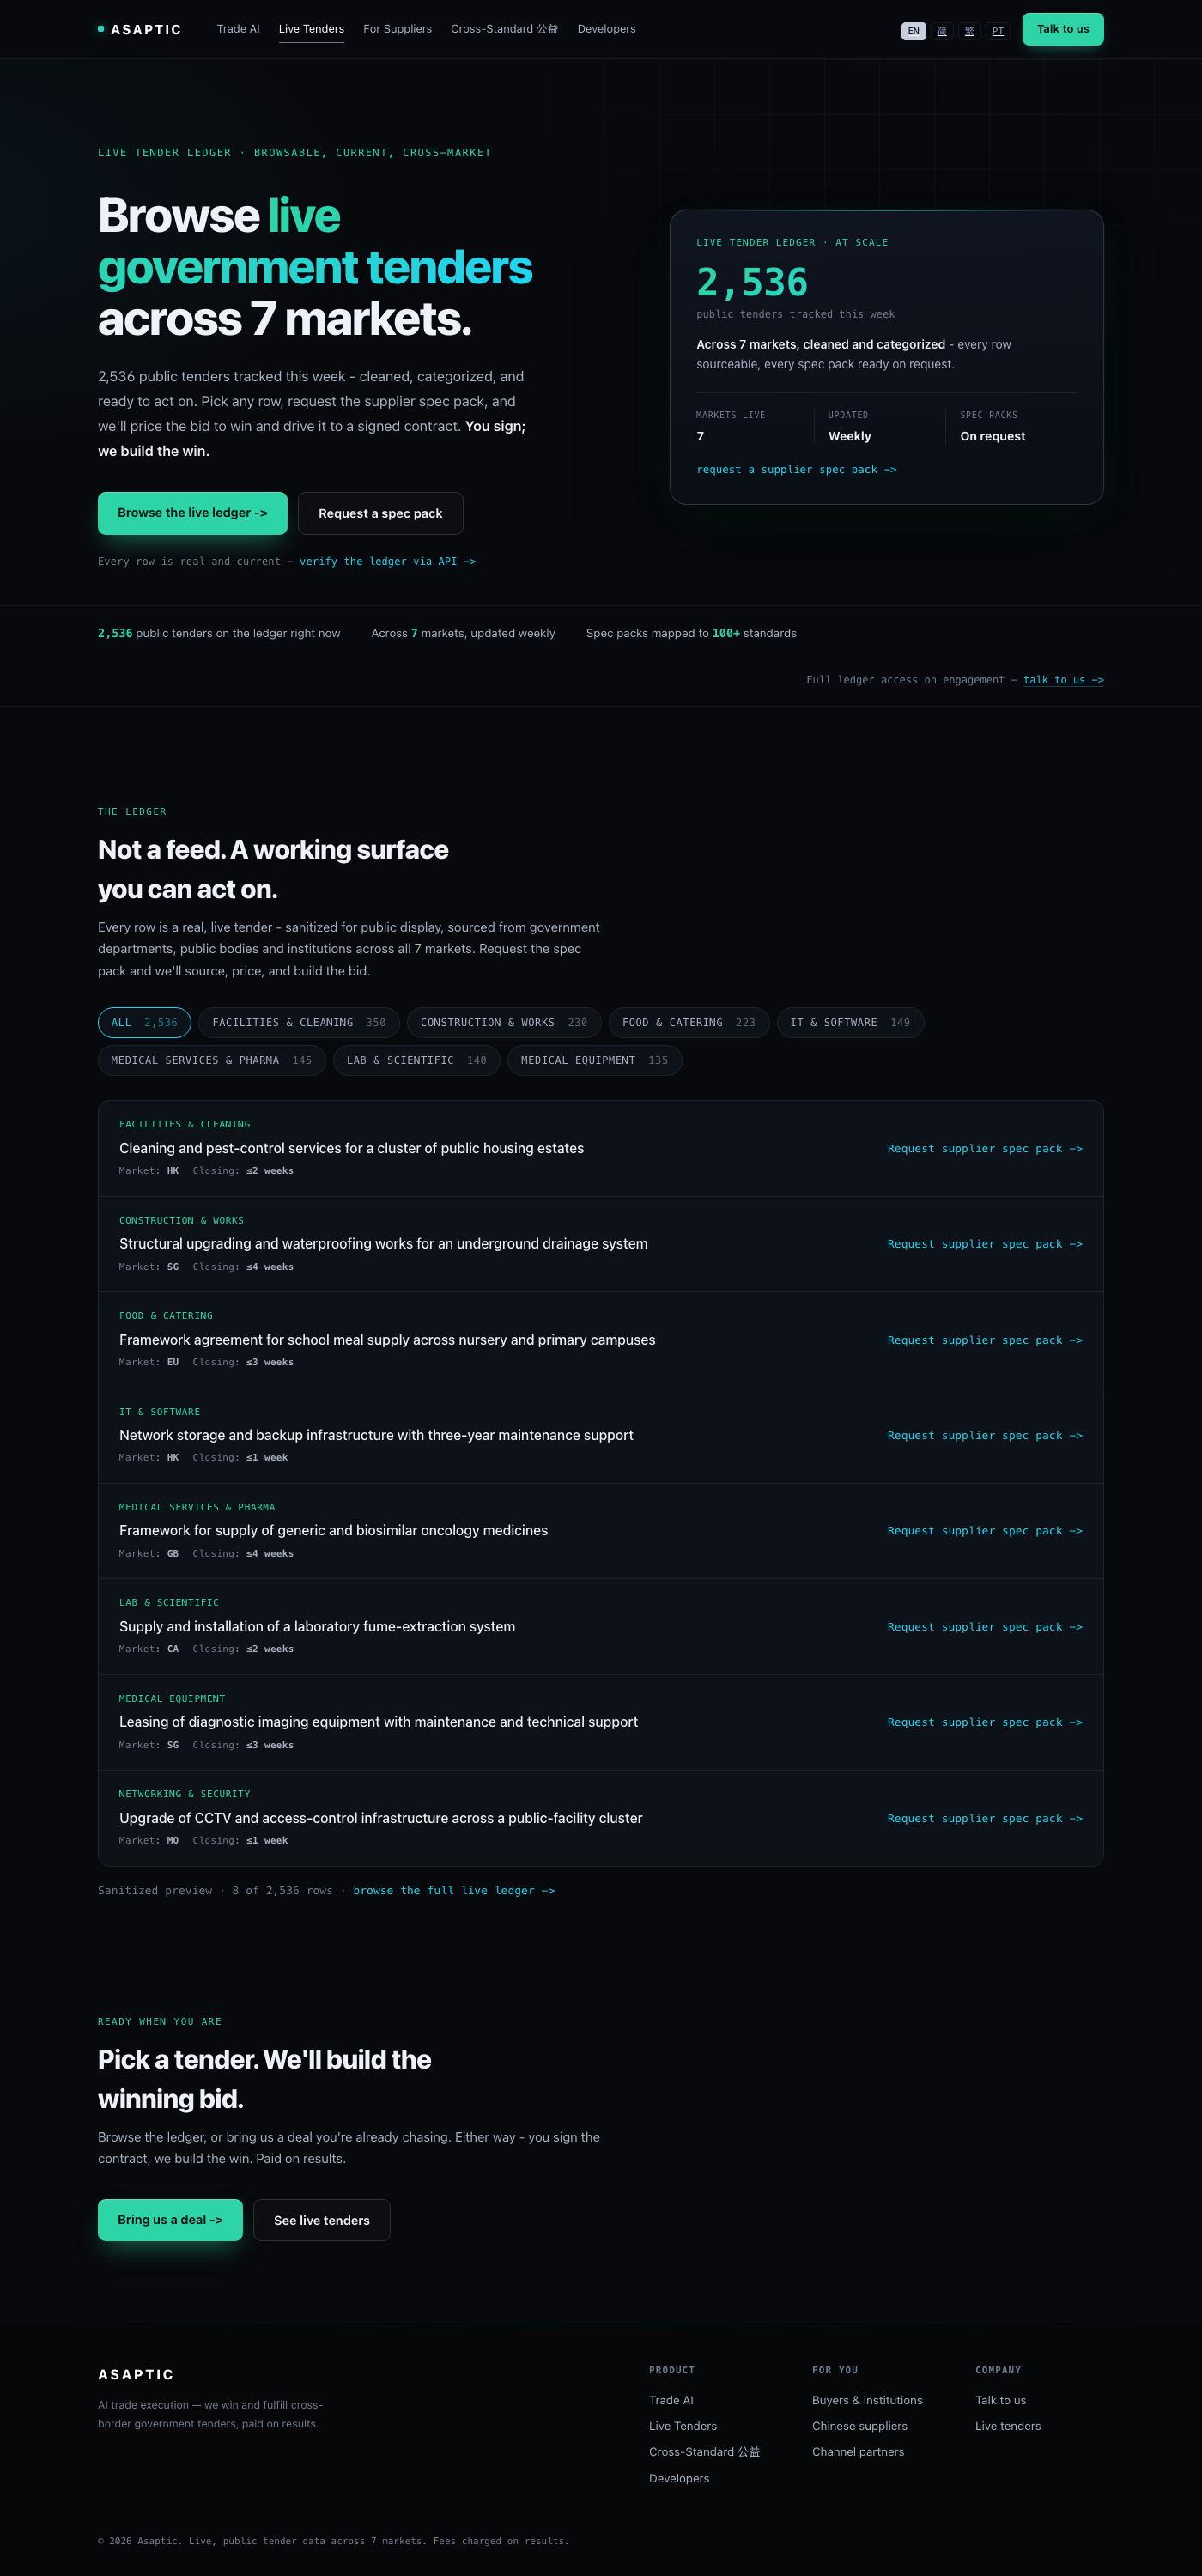Filter by Lab & Scientific 140
Viewport: 1202px width, 2576px height.
[416, 1060]
